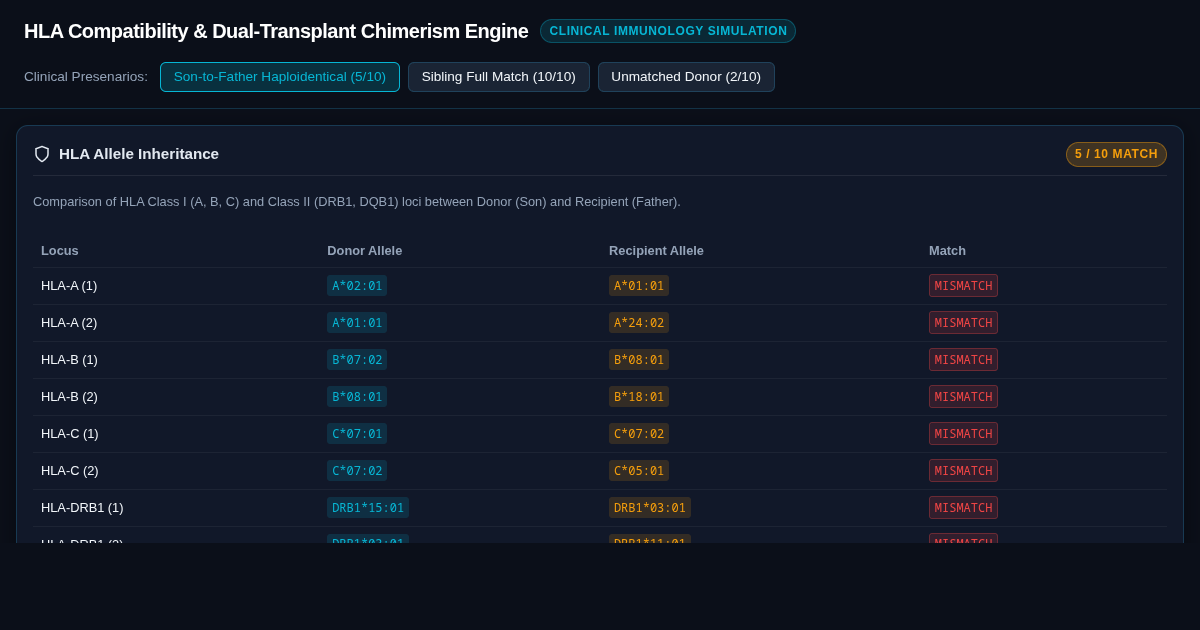Click the HLA Allele Inheritance panel title
1200x630 pixels.
139,154
